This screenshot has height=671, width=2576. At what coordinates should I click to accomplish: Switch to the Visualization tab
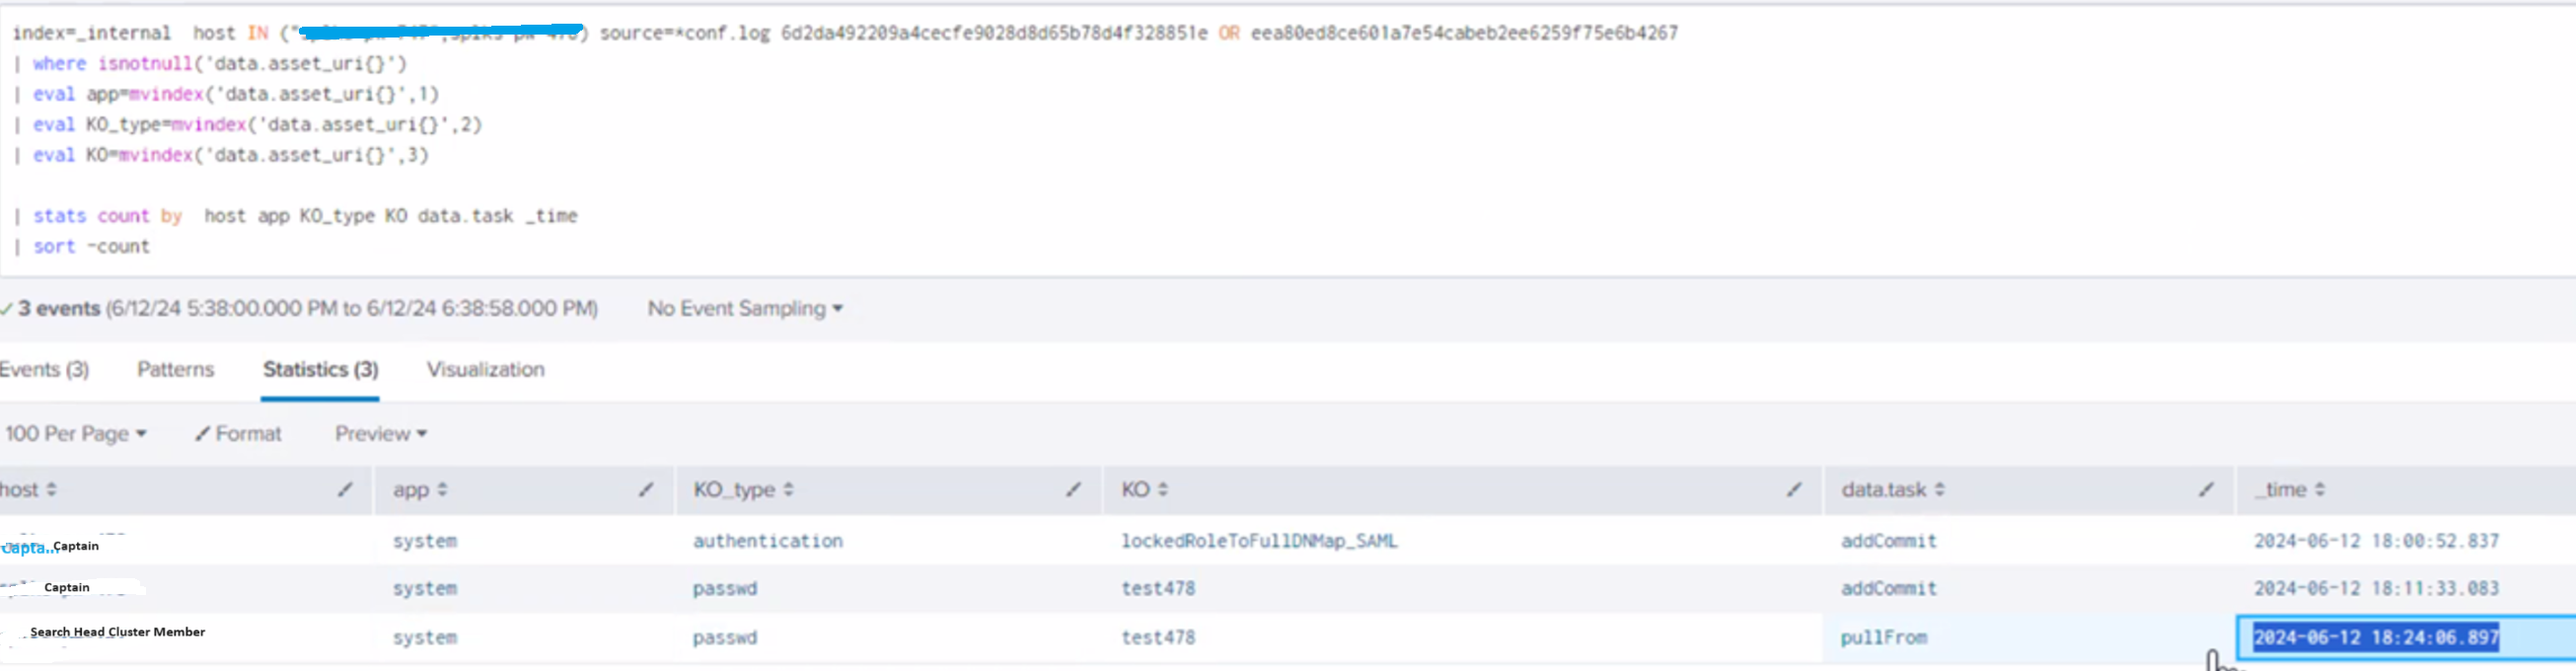485,369
